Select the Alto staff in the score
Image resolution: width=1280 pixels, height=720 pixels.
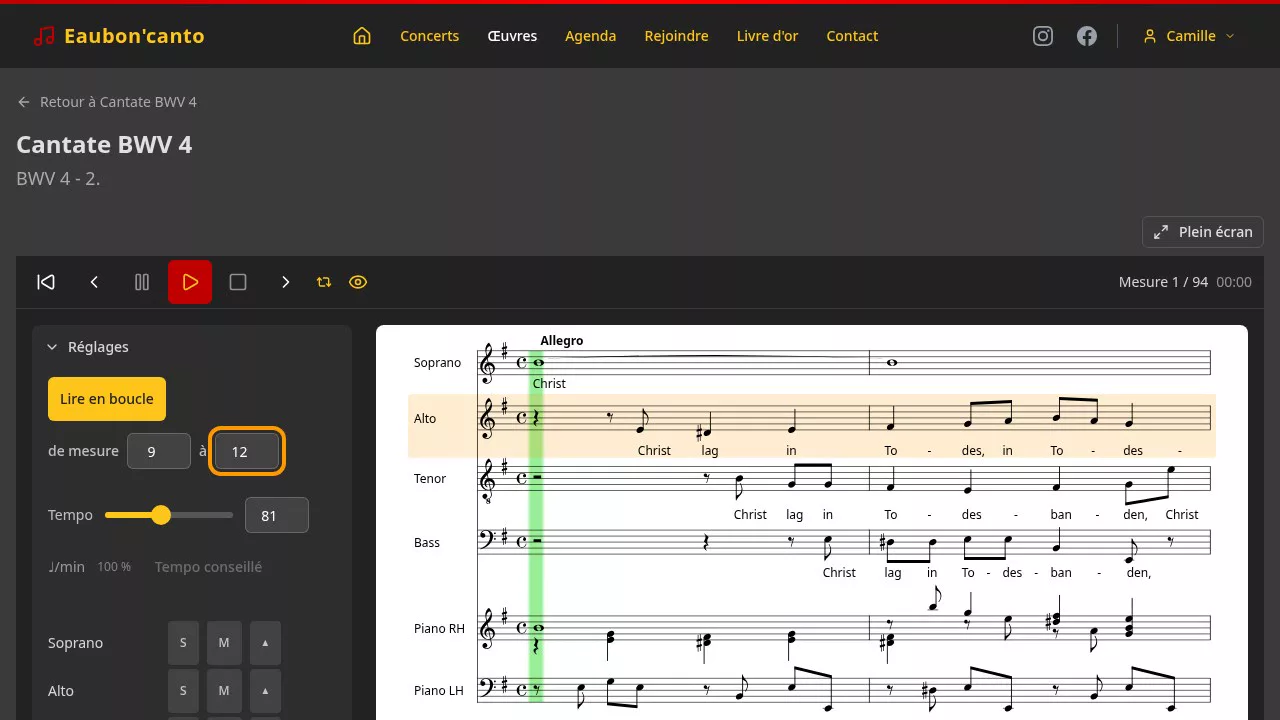tap(812, 426)
